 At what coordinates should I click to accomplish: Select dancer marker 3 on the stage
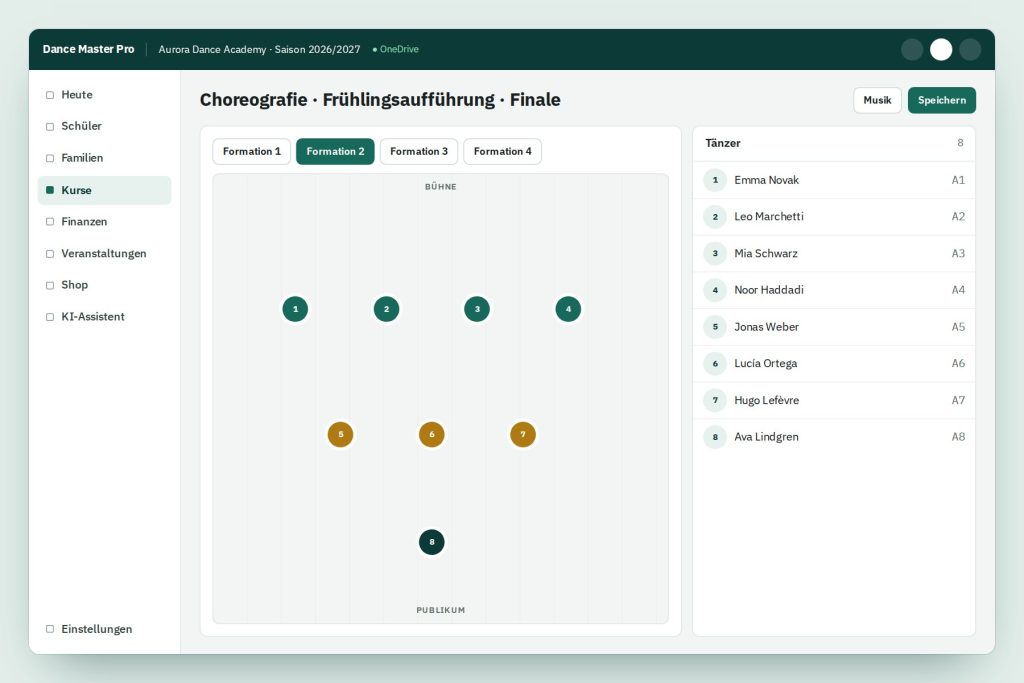477,309
